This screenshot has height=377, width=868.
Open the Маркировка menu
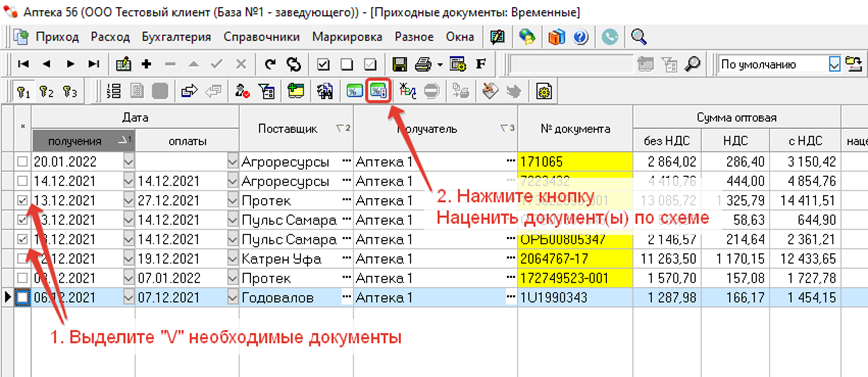pyautogui.click(x=347, y=37)
